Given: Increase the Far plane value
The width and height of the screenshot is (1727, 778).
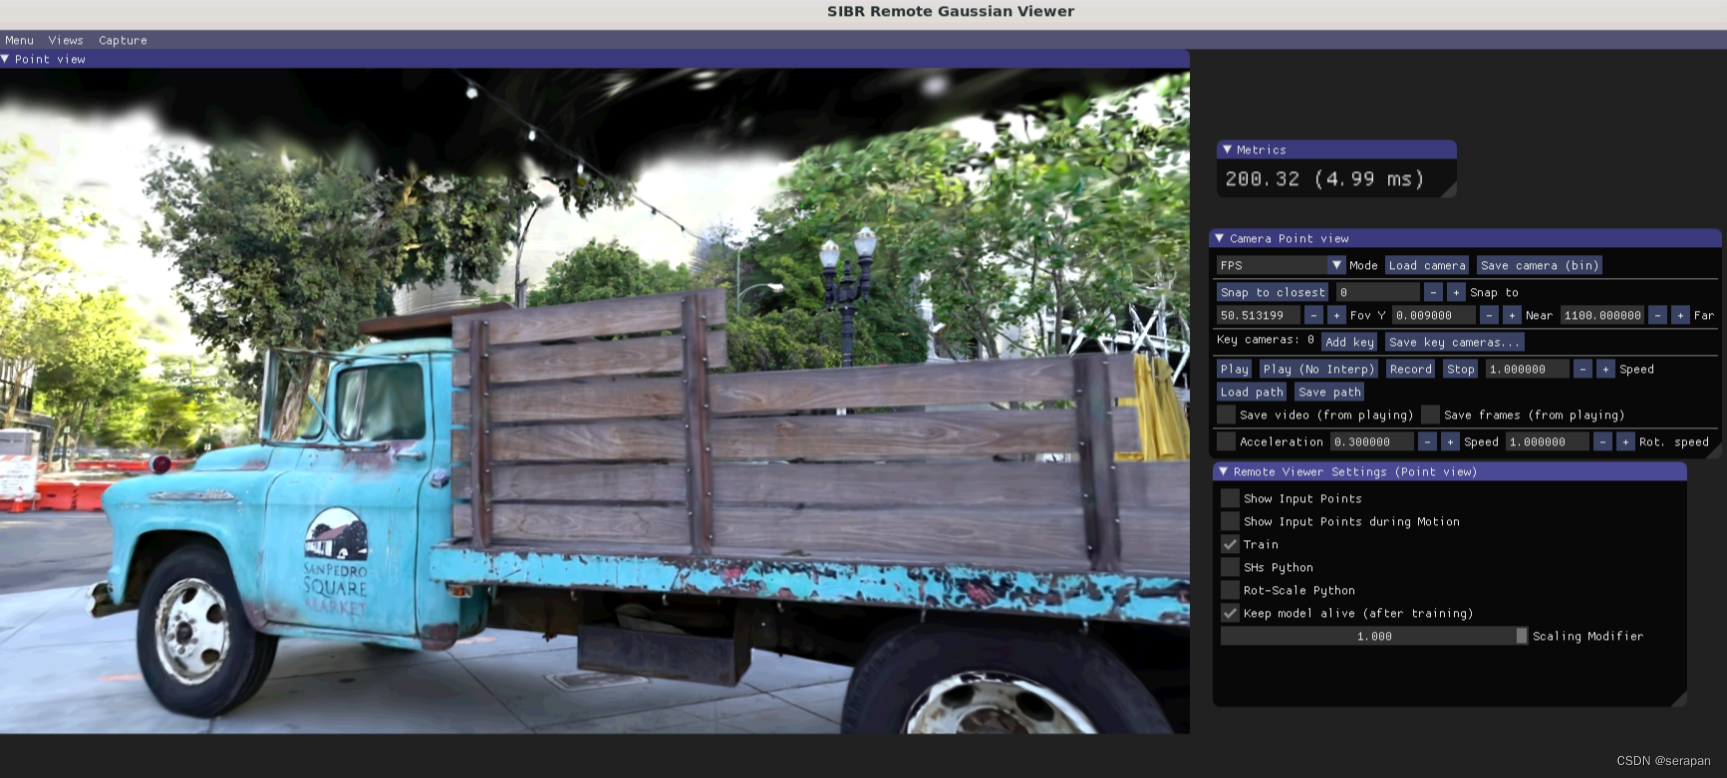Looking at the screenshot, I should click(1680, 315).
